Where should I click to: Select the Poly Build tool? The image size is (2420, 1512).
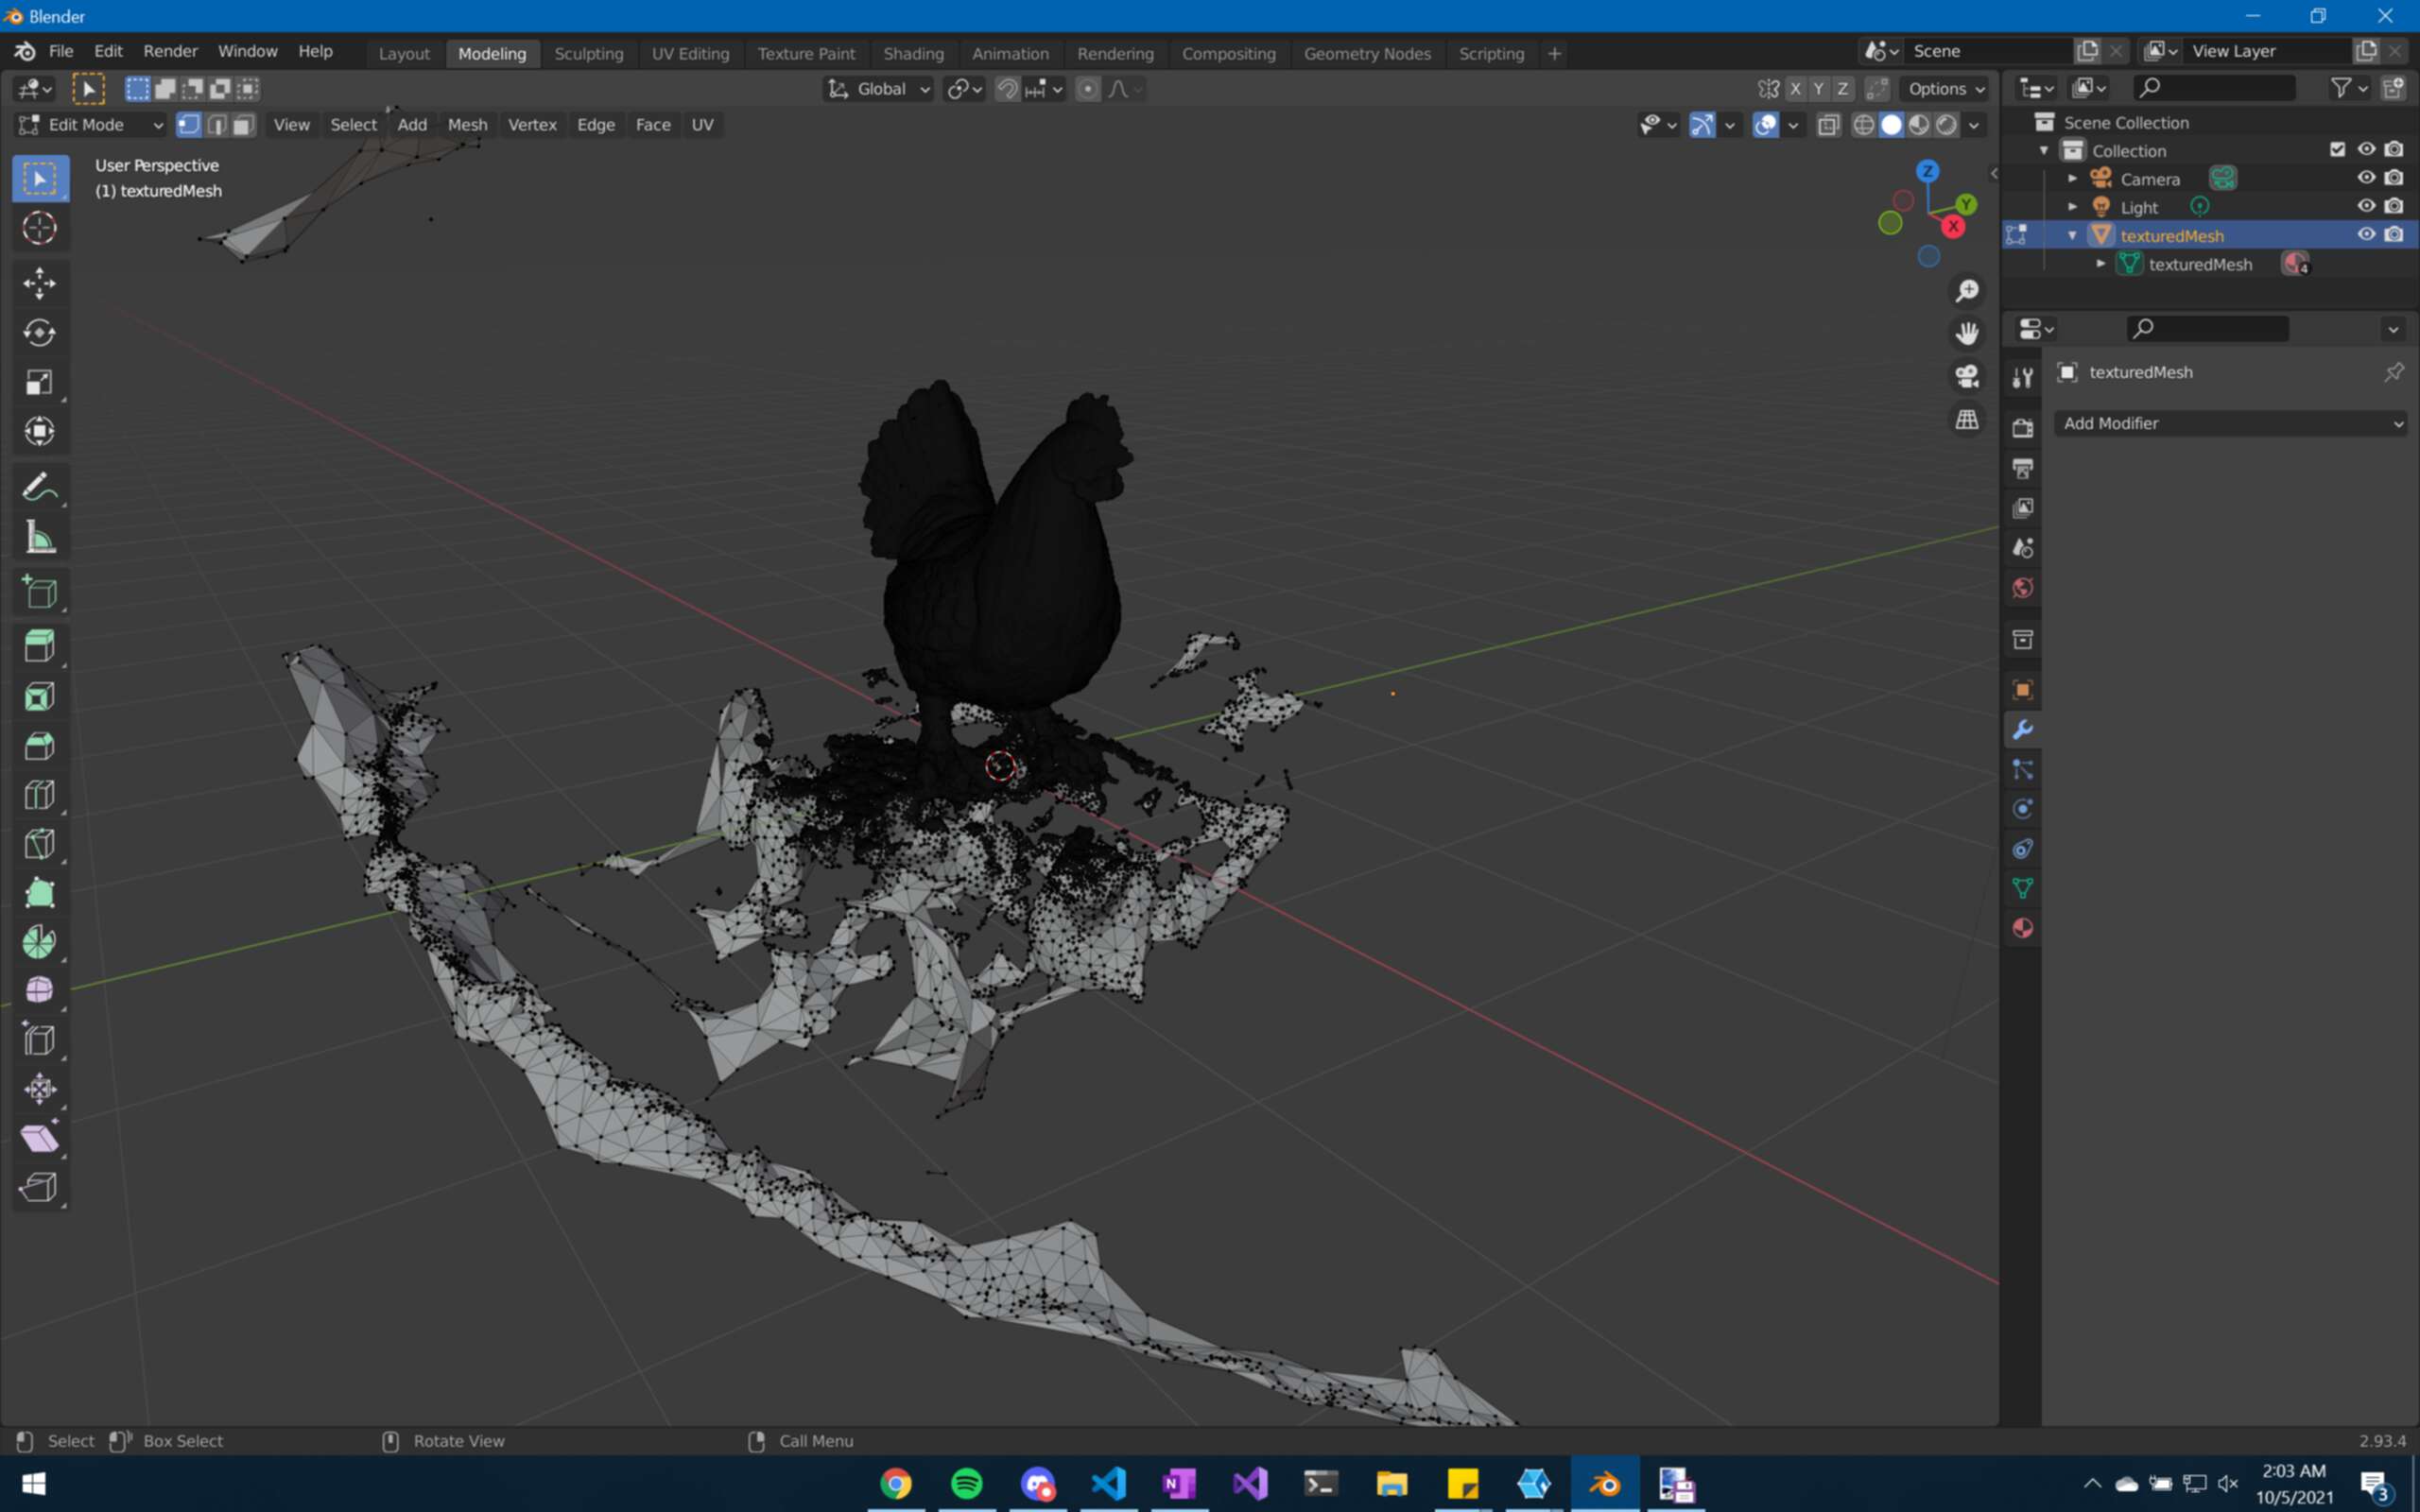(40, 893)
